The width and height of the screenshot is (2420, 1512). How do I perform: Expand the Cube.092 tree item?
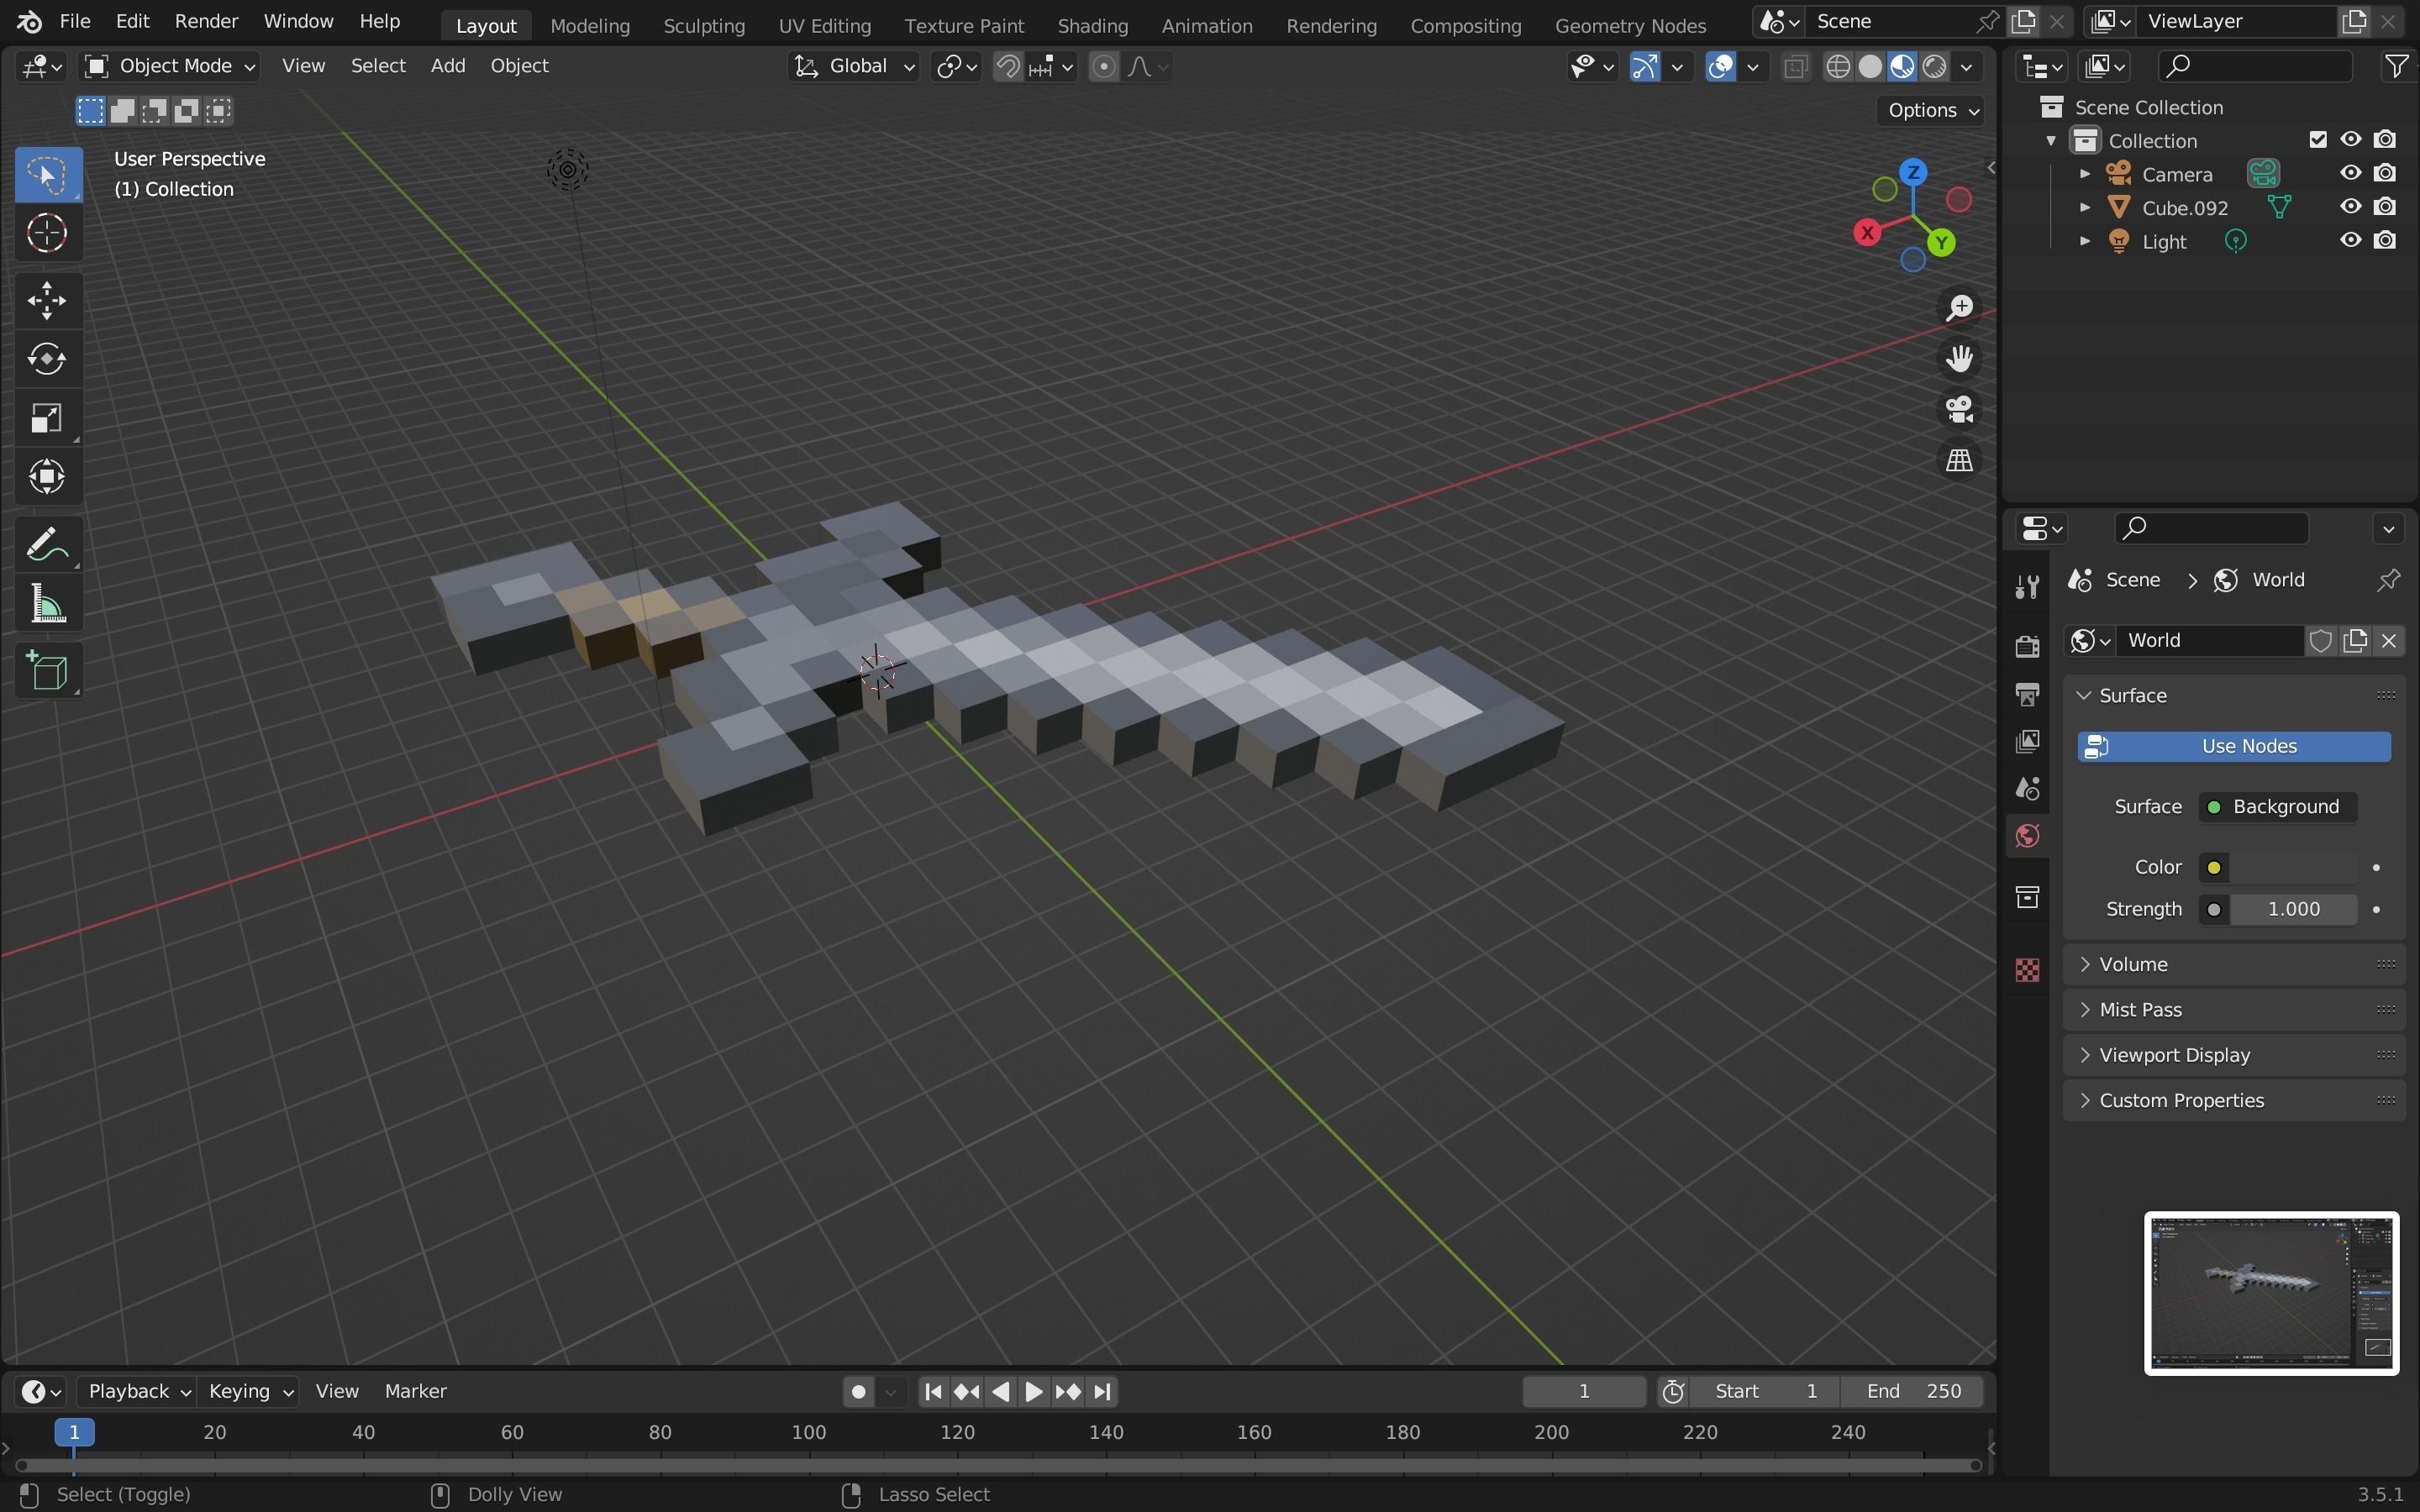(x=2085, y=208)
